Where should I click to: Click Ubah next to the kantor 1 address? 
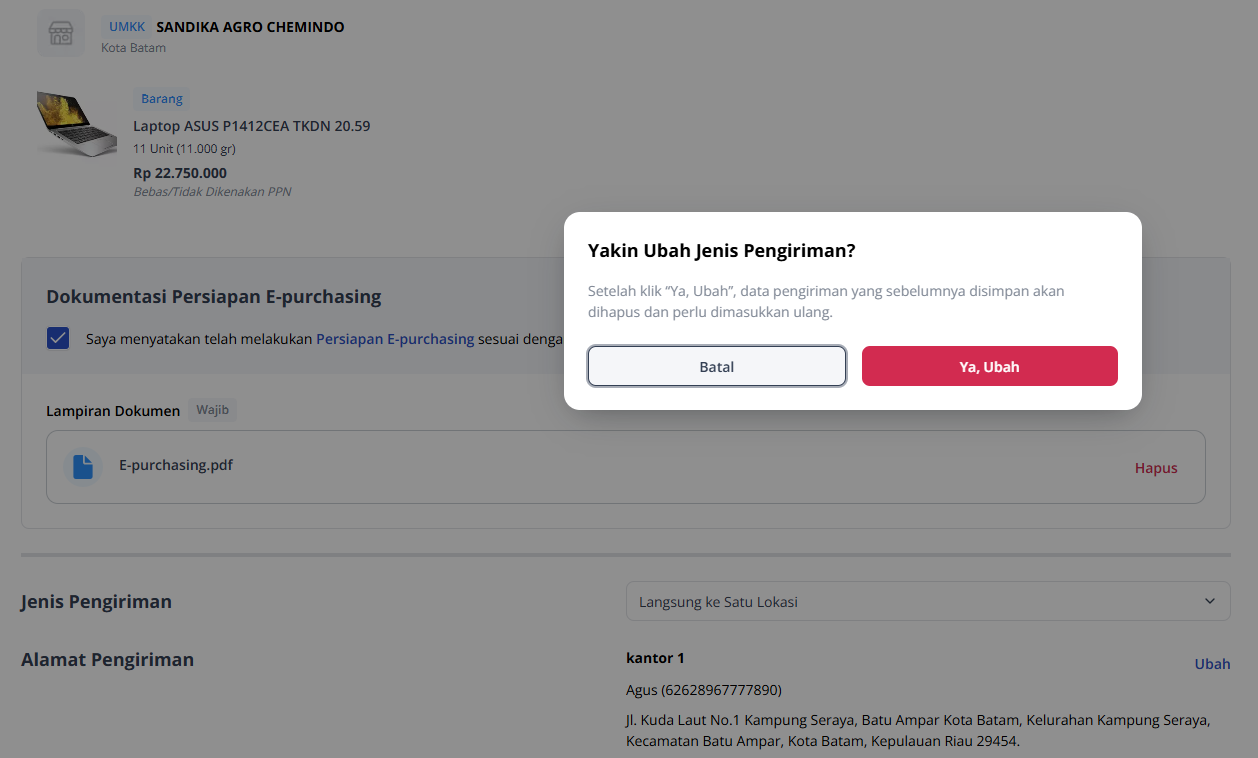[1212, 664]
